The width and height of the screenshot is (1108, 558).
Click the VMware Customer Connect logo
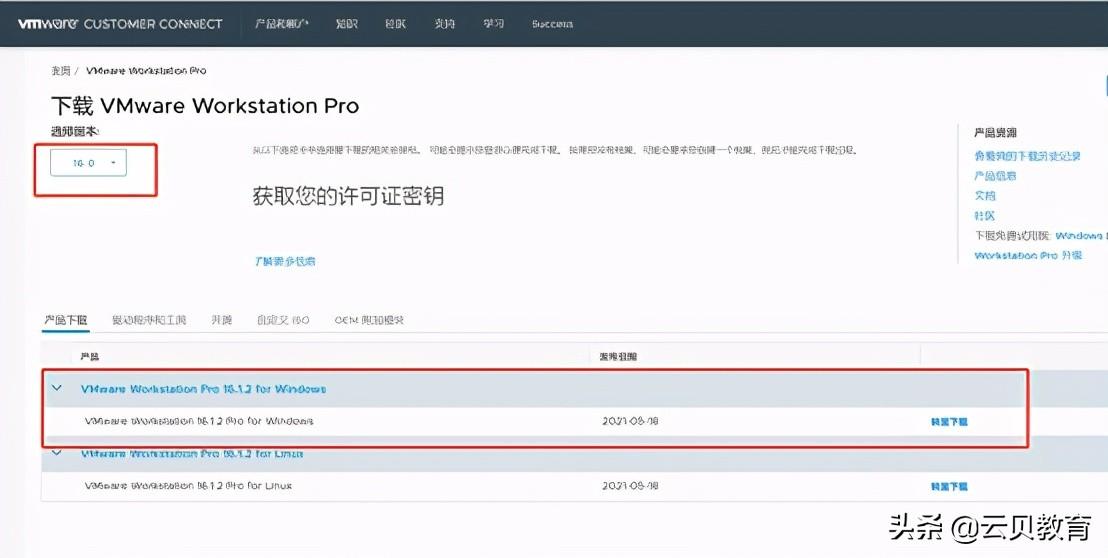coord(120,23)
